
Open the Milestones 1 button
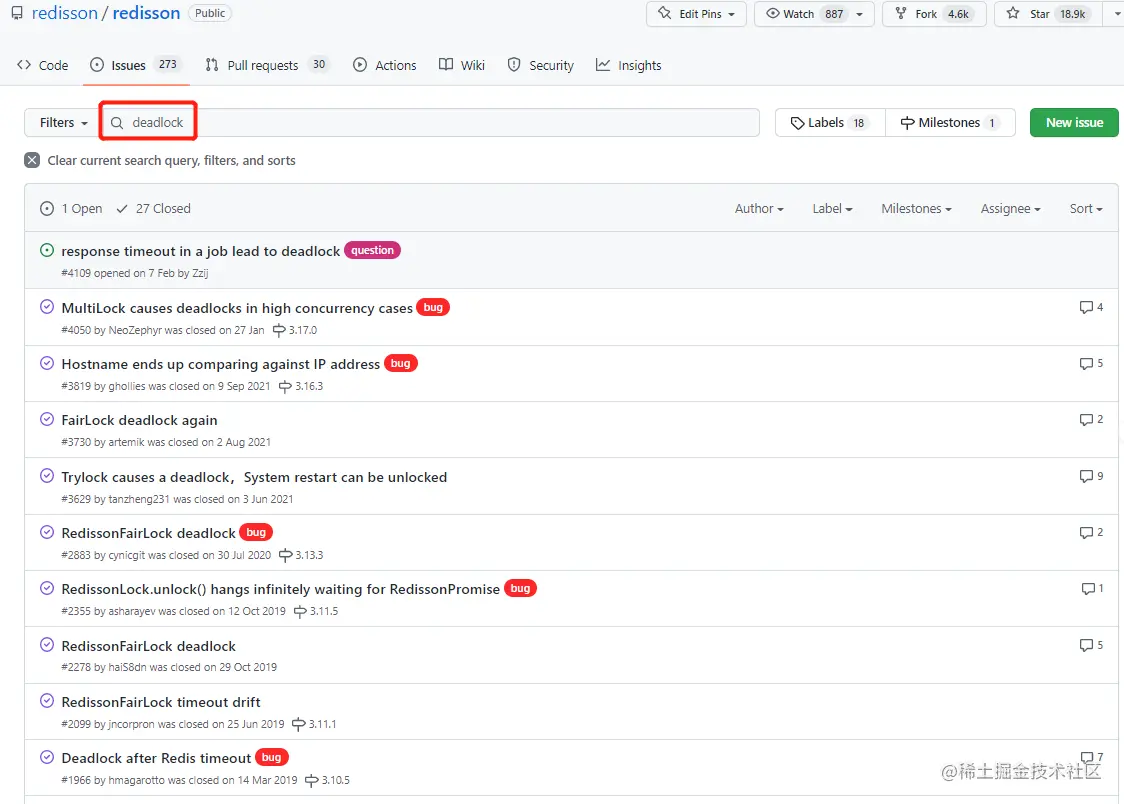[x=950, y=123]
